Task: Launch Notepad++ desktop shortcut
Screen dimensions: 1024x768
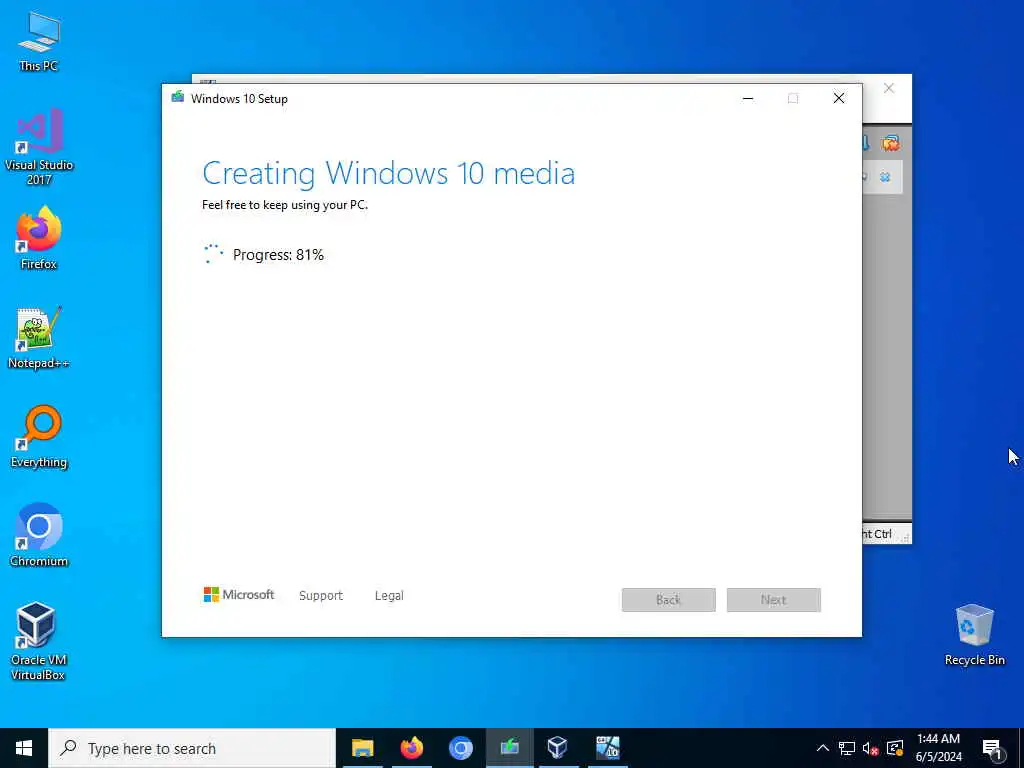Action: (x=39, y=338)
